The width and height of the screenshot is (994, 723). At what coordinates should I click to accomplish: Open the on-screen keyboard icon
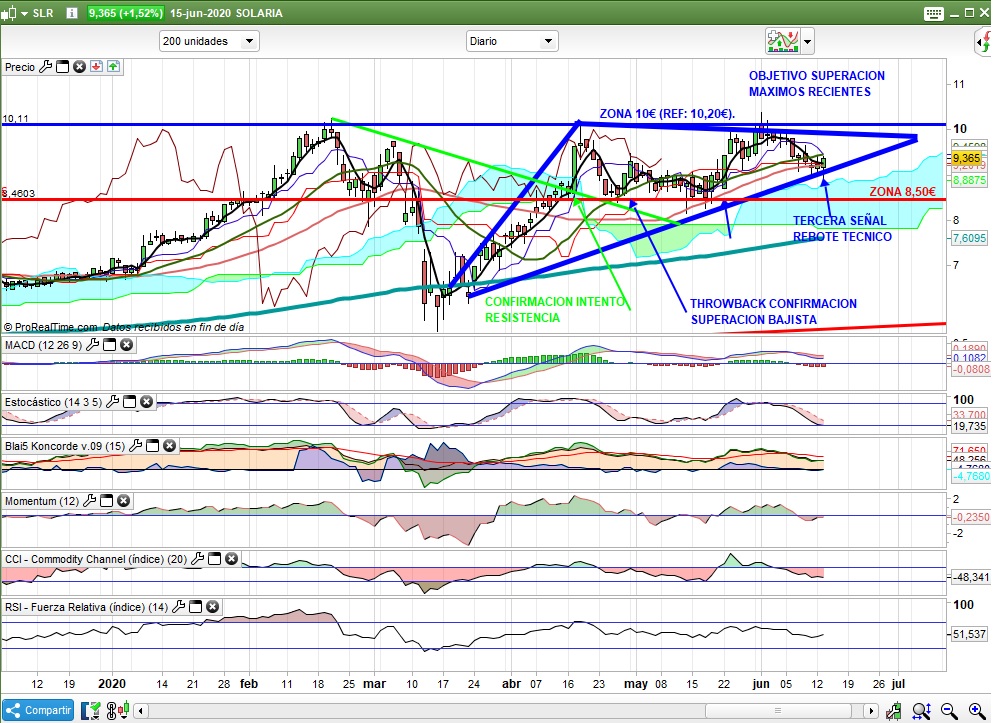(934, 13)
